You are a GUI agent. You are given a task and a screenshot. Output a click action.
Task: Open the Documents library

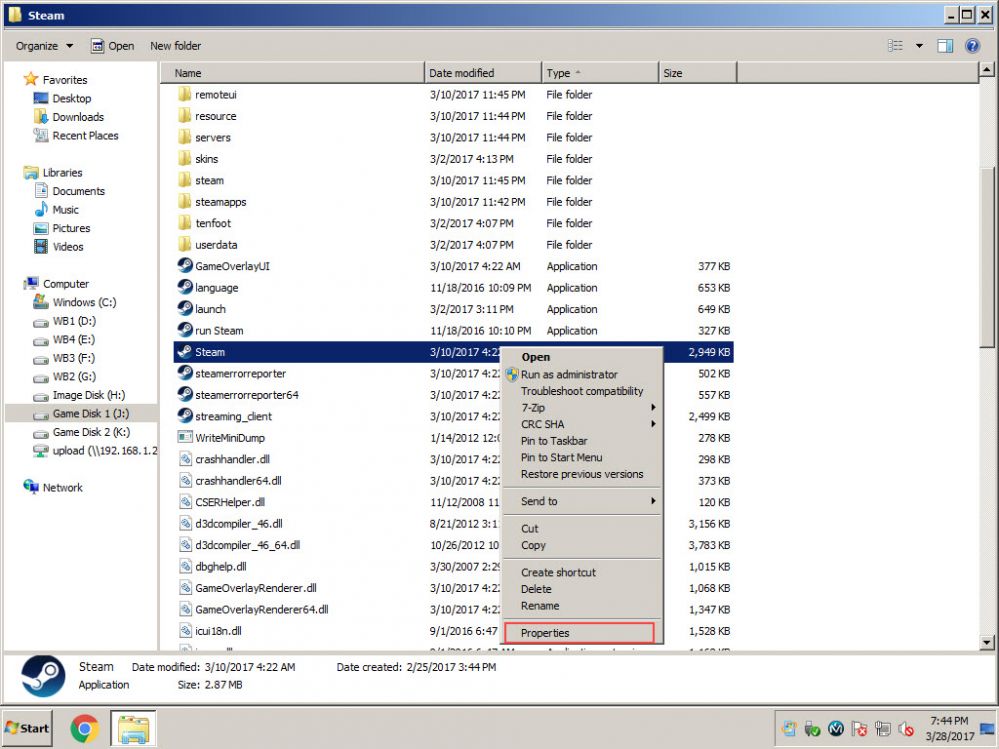click(78, 191)
